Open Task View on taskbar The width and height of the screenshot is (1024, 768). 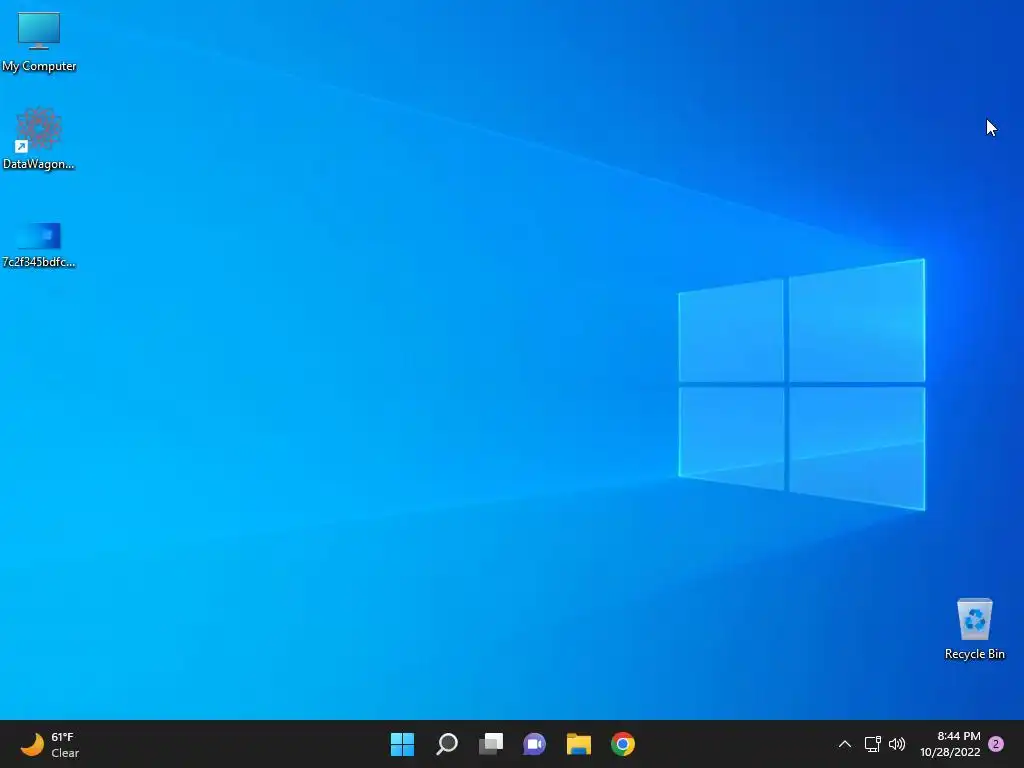(491, 744)
